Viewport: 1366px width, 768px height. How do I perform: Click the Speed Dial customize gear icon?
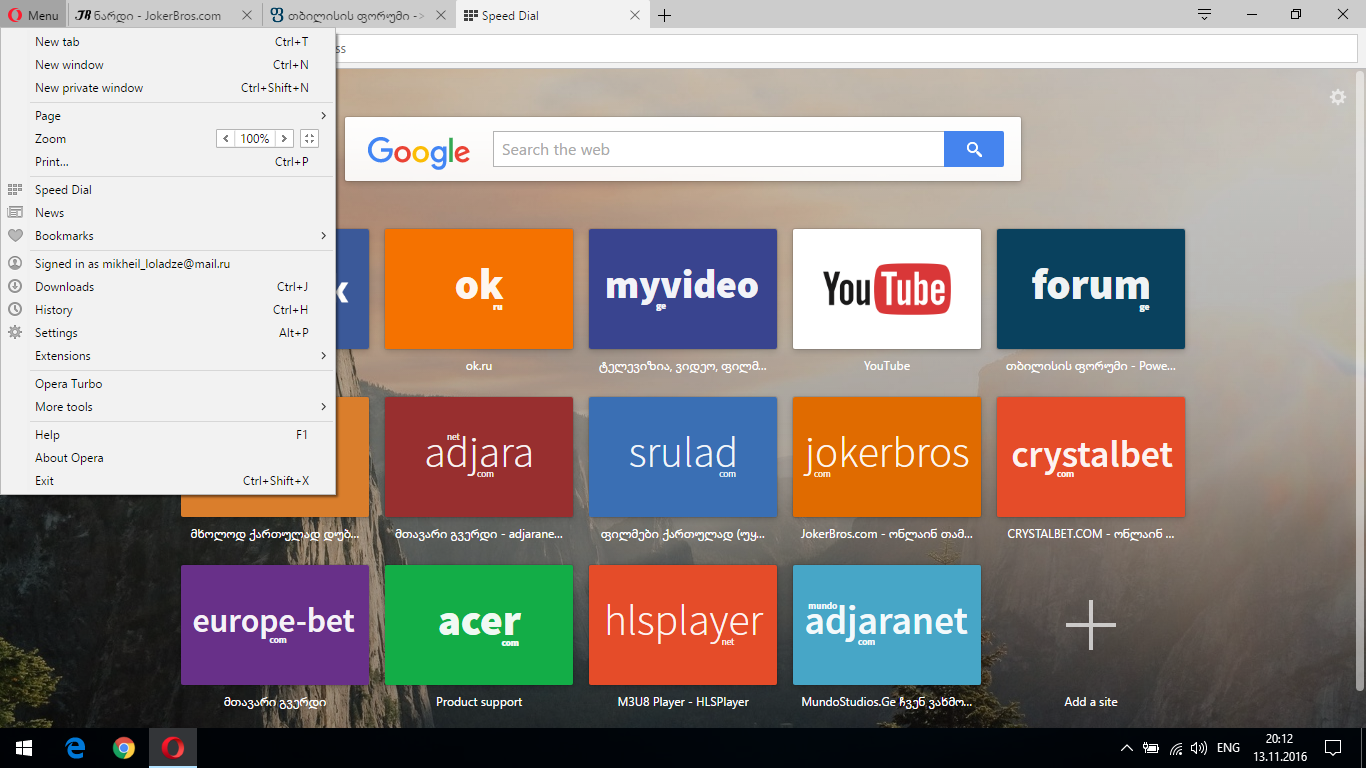pos(1338,97)
